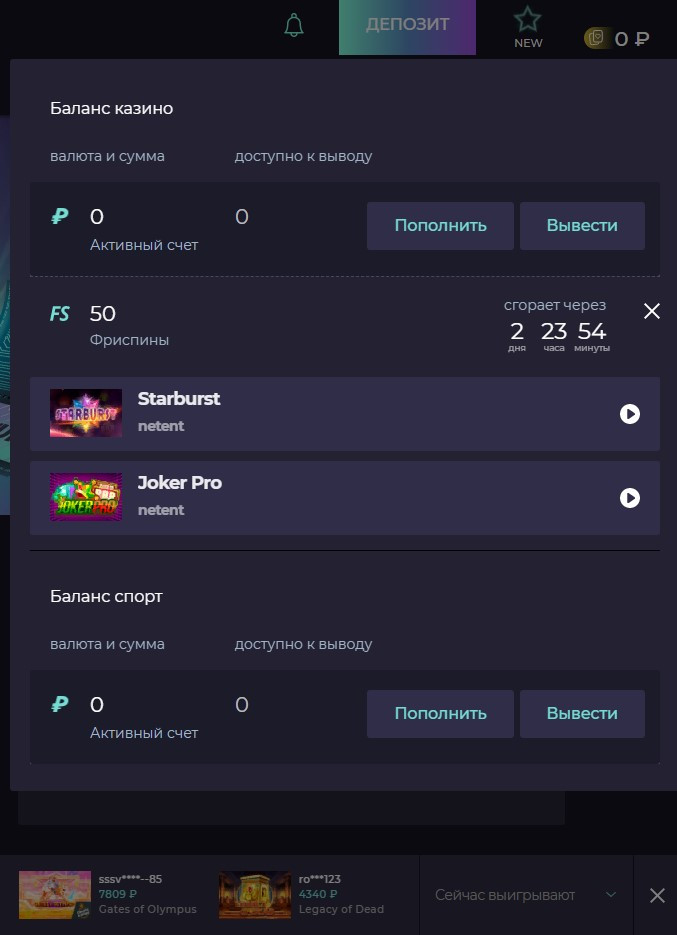
Task: Dismiss the 50 free spins bonus
Action: click(652, 312)
